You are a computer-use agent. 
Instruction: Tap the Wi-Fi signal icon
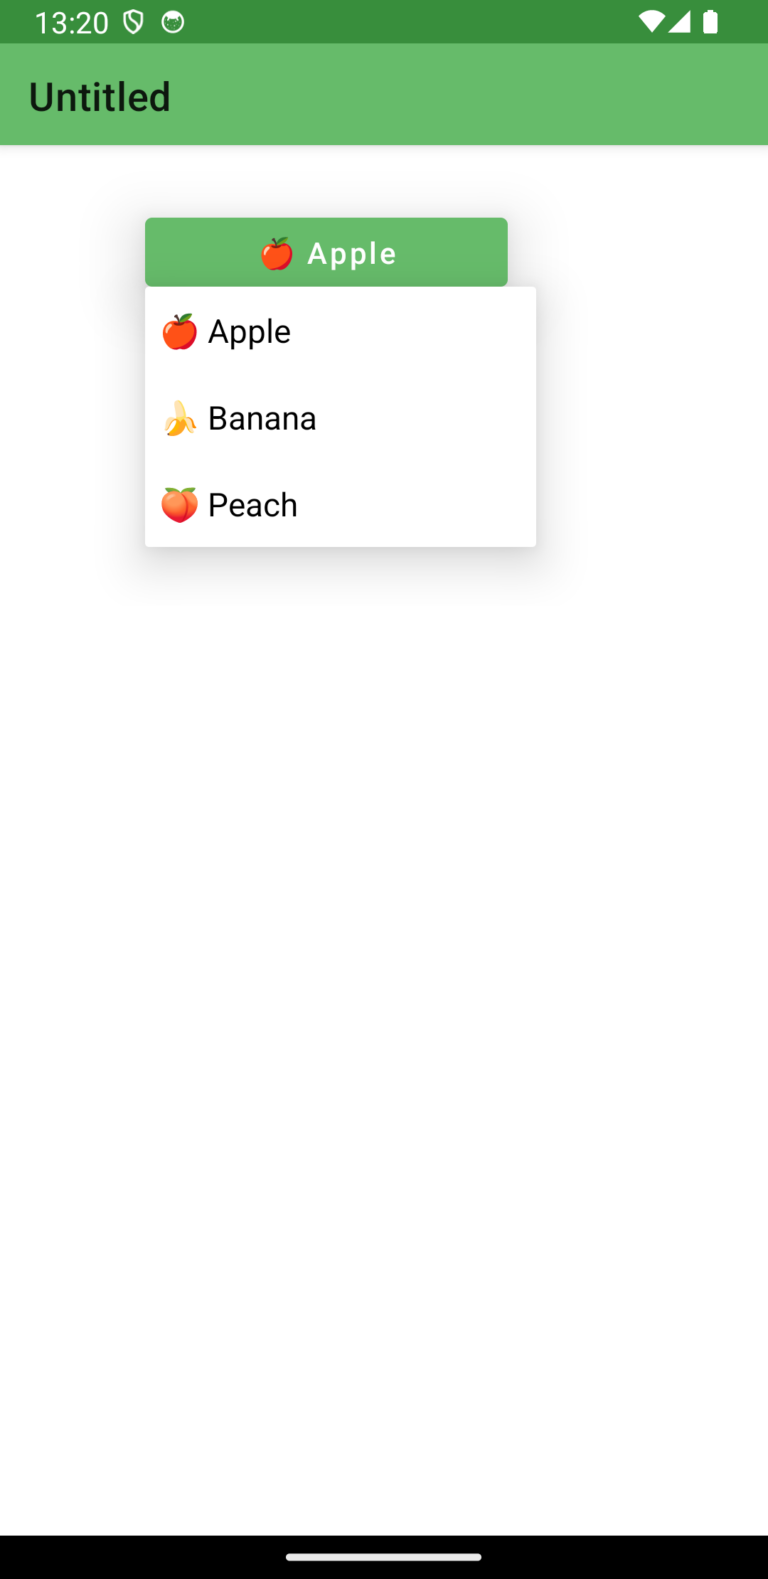tap(651, 22)
